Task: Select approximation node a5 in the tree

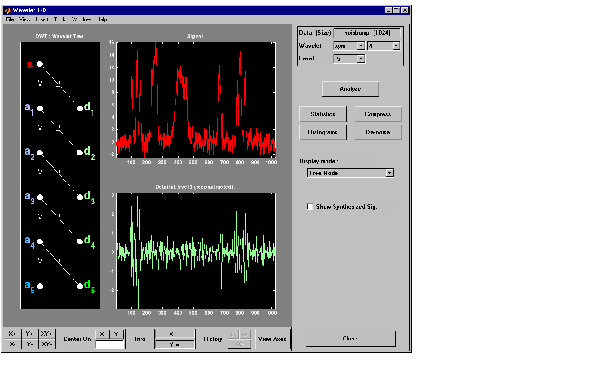Action: (40, 286)
